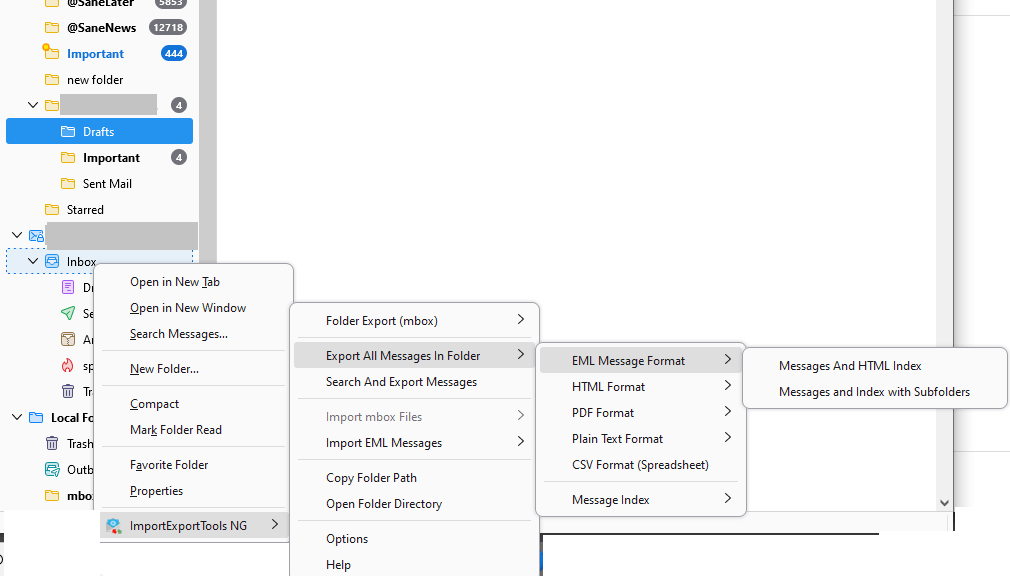Collapse the Local Folders tree
Viewport: 1010px width, 578px height.
click(x=17, y=417)
